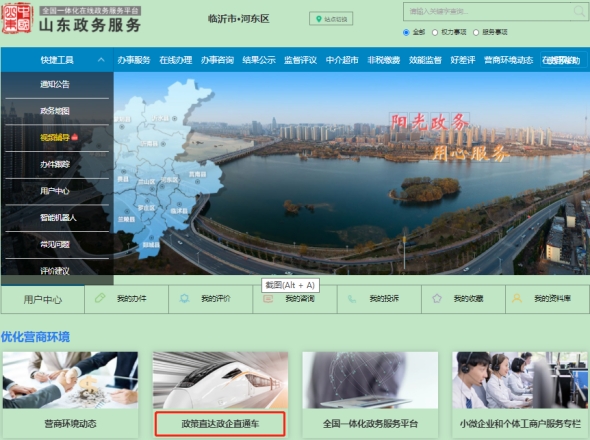Screen dimensions: 590x440
Task: Click the search magnifier icon
Action: point(579,11)
